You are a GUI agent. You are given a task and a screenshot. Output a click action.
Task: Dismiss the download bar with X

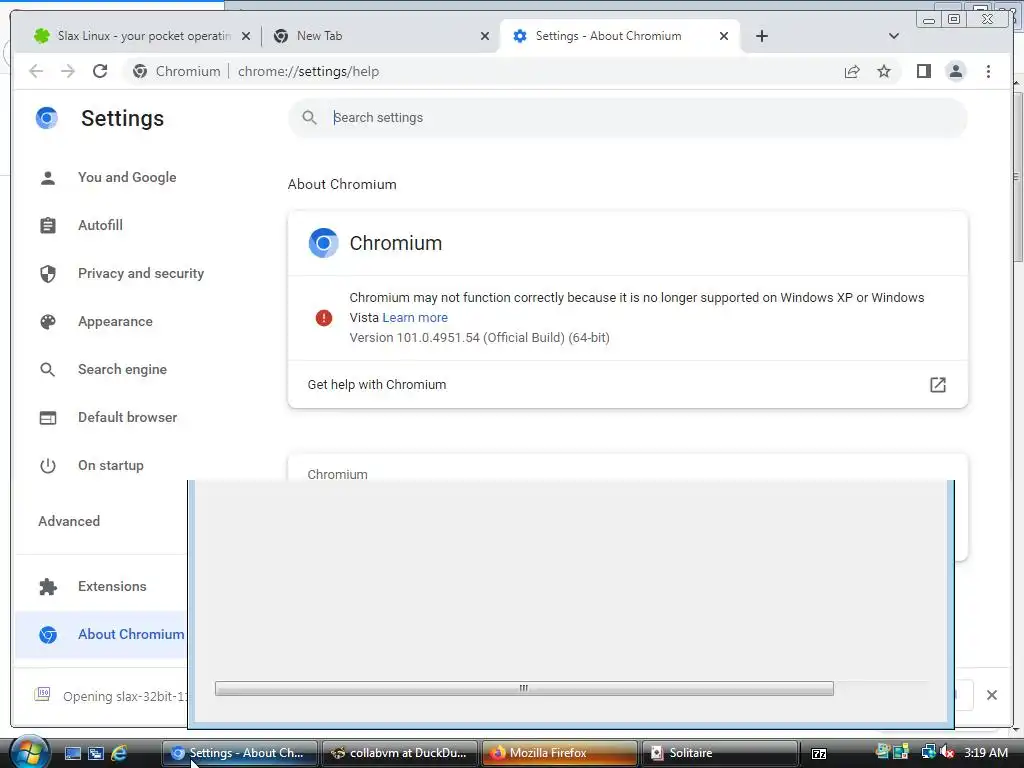coord(992,695)
